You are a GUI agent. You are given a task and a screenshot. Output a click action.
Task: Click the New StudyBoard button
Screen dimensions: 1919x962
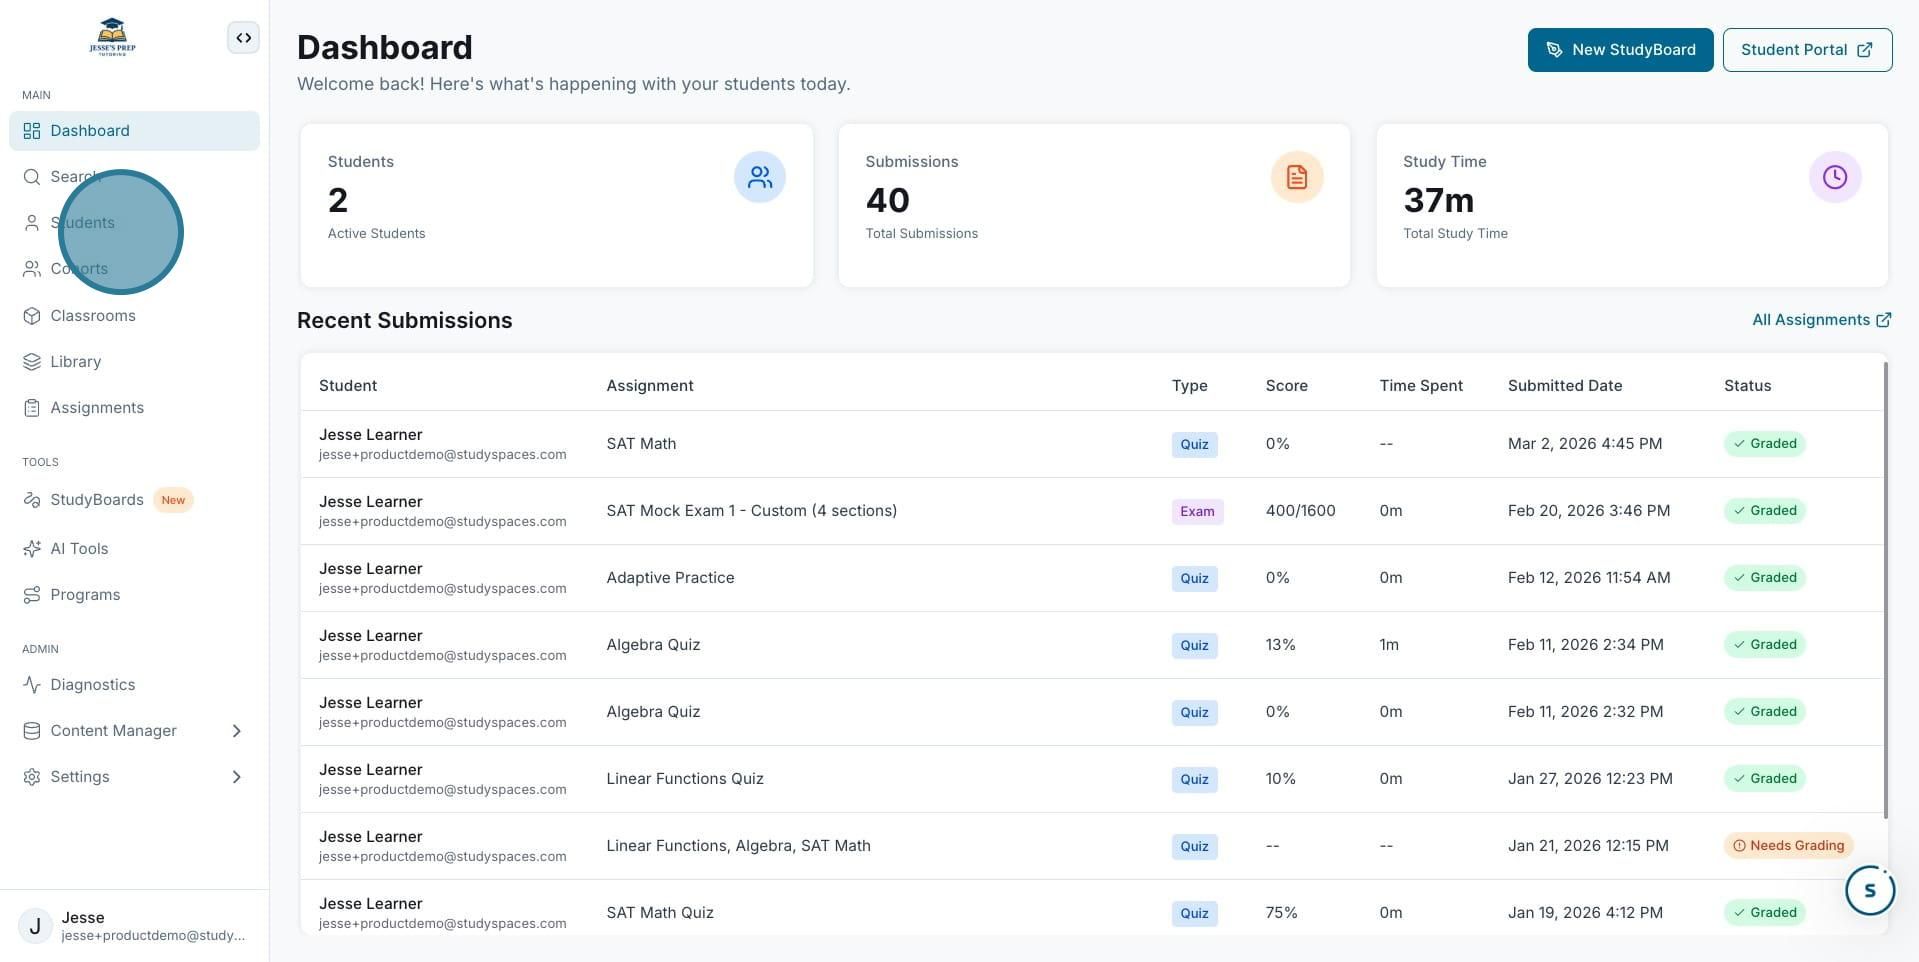1620,50
